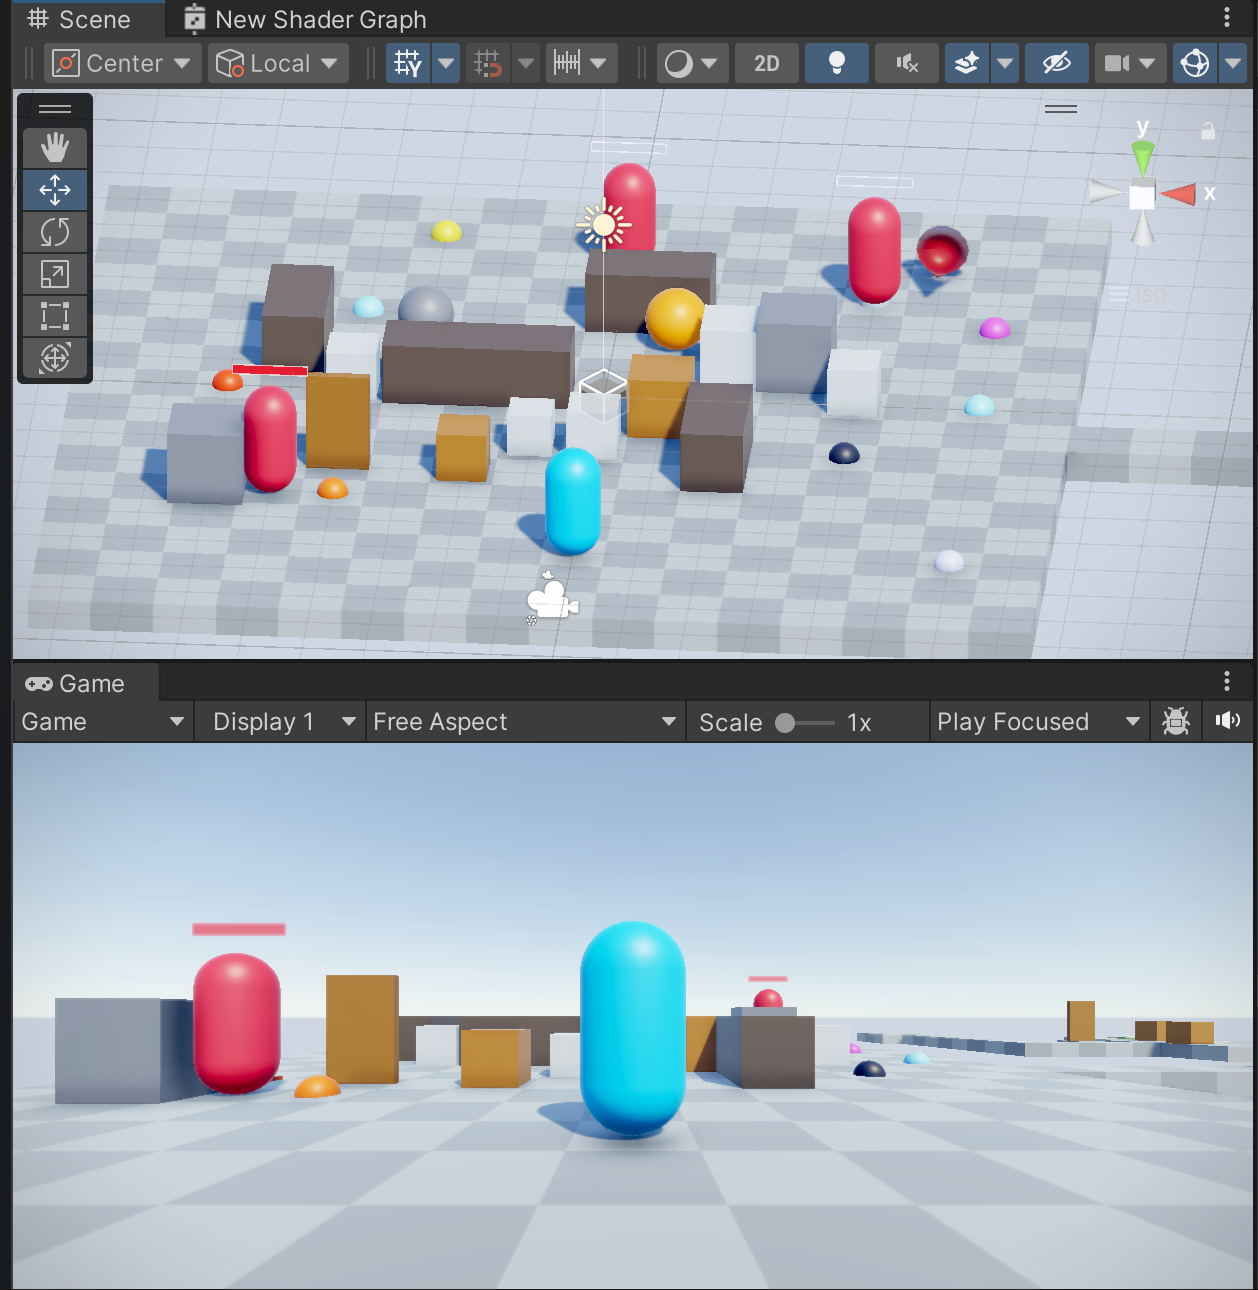Screen dimensions: 1258x1290
Task: Toggle scene effects
Action: point(966,63)
